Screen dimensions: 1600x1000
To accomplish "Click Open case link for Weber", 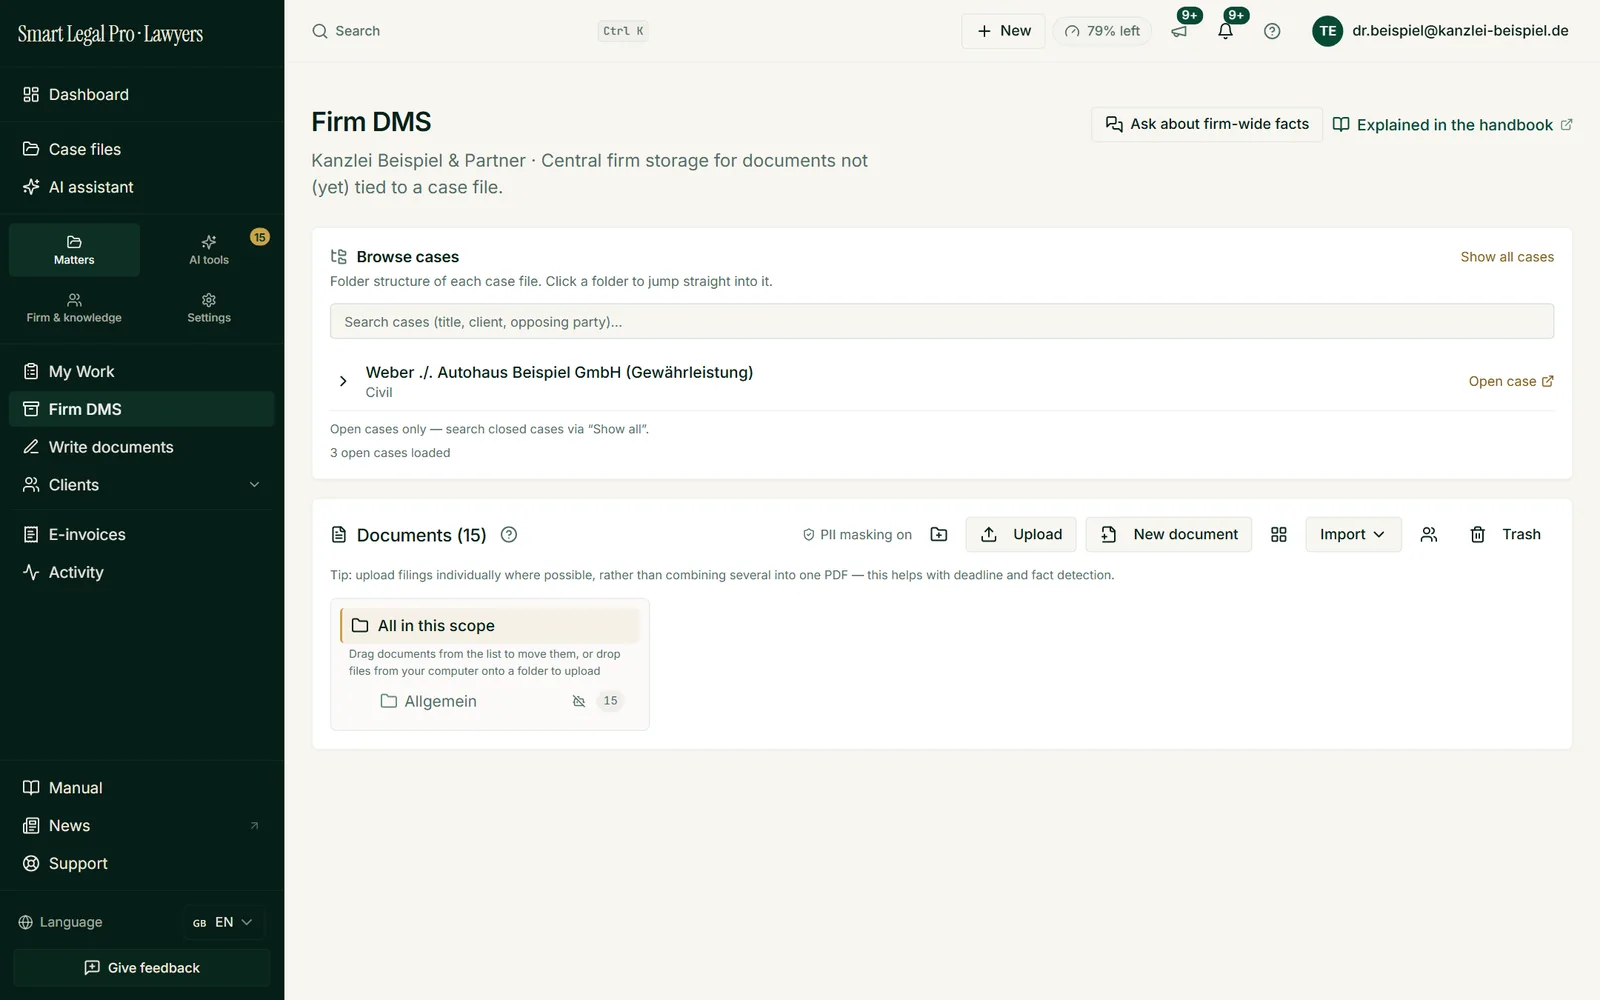I will click(x=1511, y=381).
